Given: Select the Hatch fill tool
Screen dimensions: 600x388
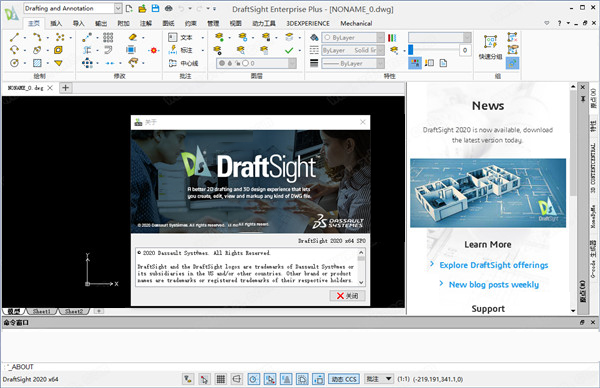Looking at the screenshot, I should click(x=37, y=63).
